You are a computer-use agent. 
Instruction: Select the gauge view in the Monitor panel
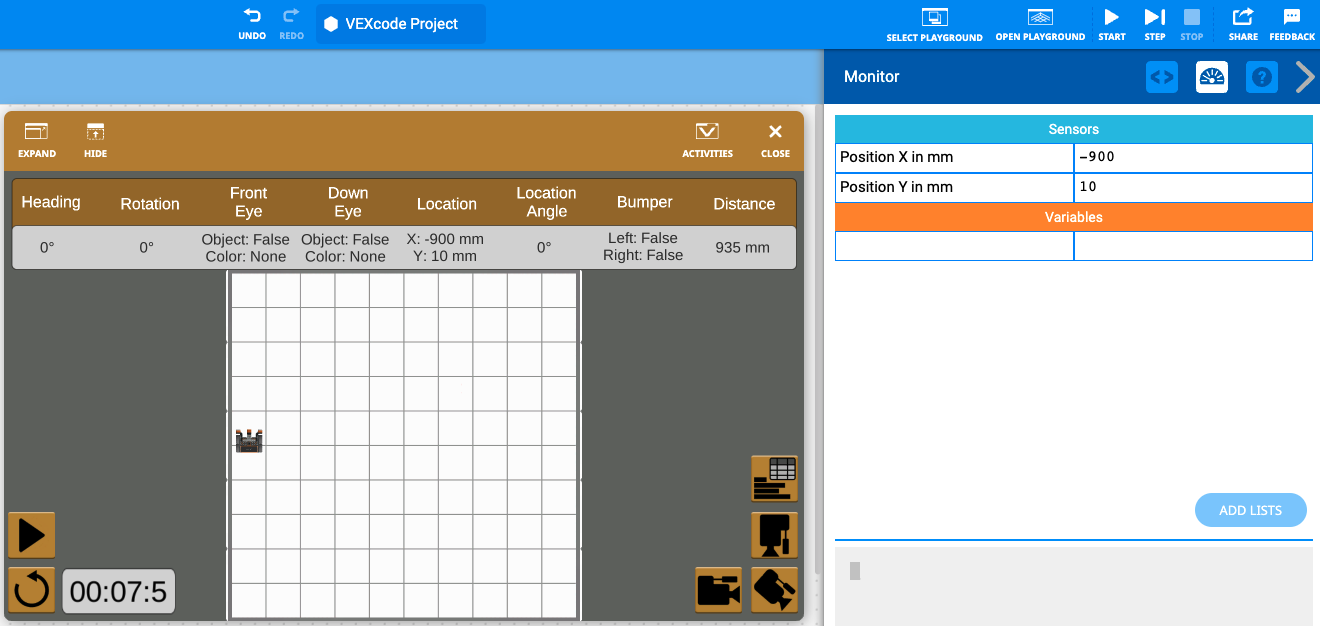click(x=1211, y=76)
